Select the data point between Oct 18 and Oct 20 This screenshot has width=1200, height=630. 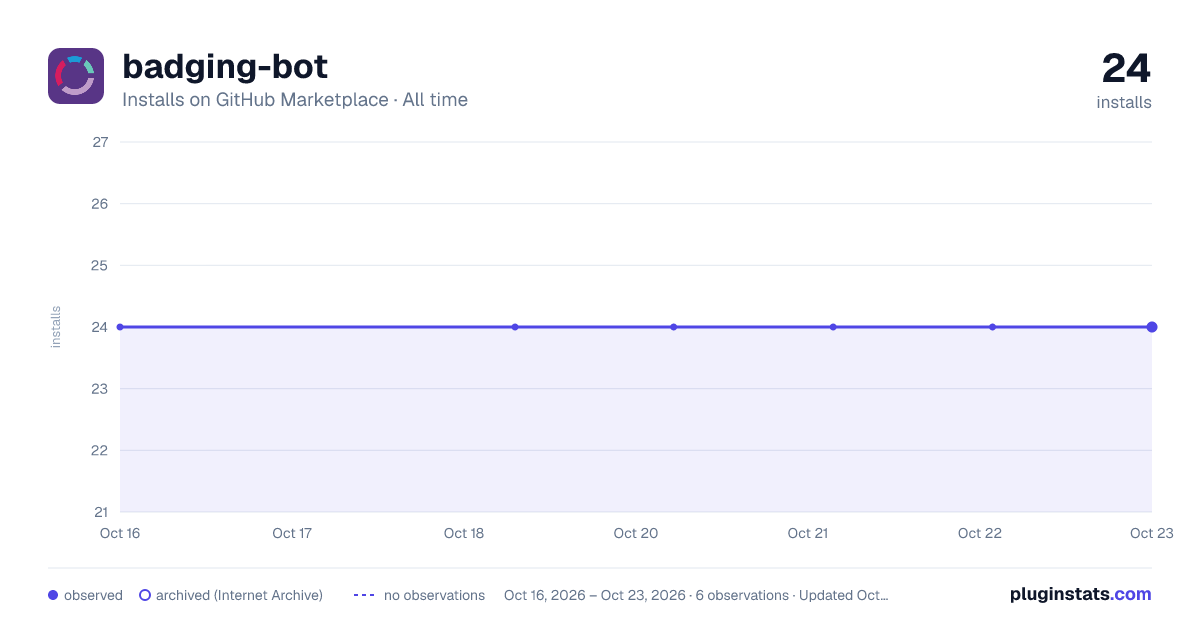[x=515, y=327]
